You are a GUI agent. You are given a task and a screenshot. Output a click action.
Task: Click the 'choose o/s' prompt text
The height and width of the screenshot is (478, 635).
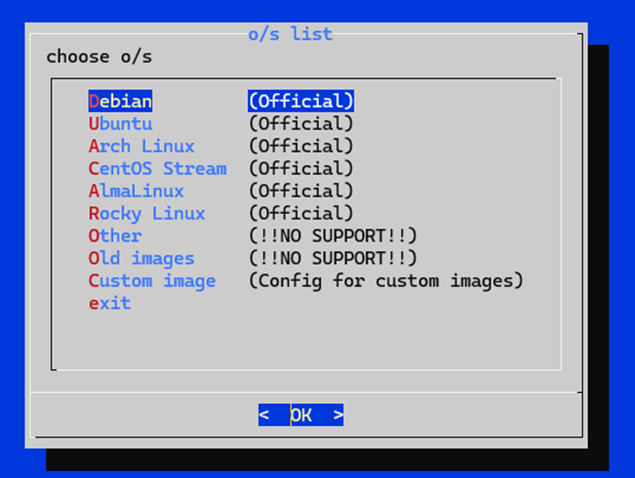99,57
